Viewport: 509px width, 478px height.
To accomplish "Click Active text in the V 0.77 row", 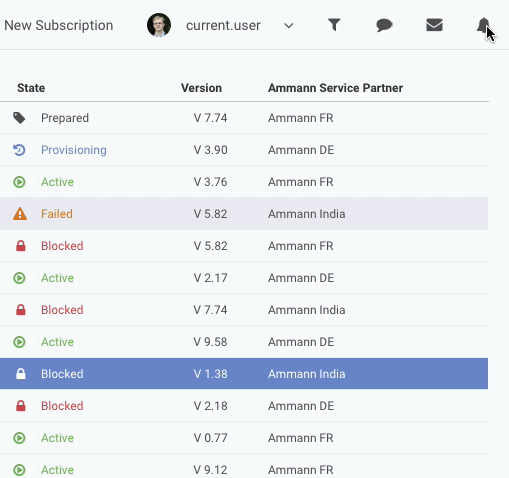I will pos(57,438).
